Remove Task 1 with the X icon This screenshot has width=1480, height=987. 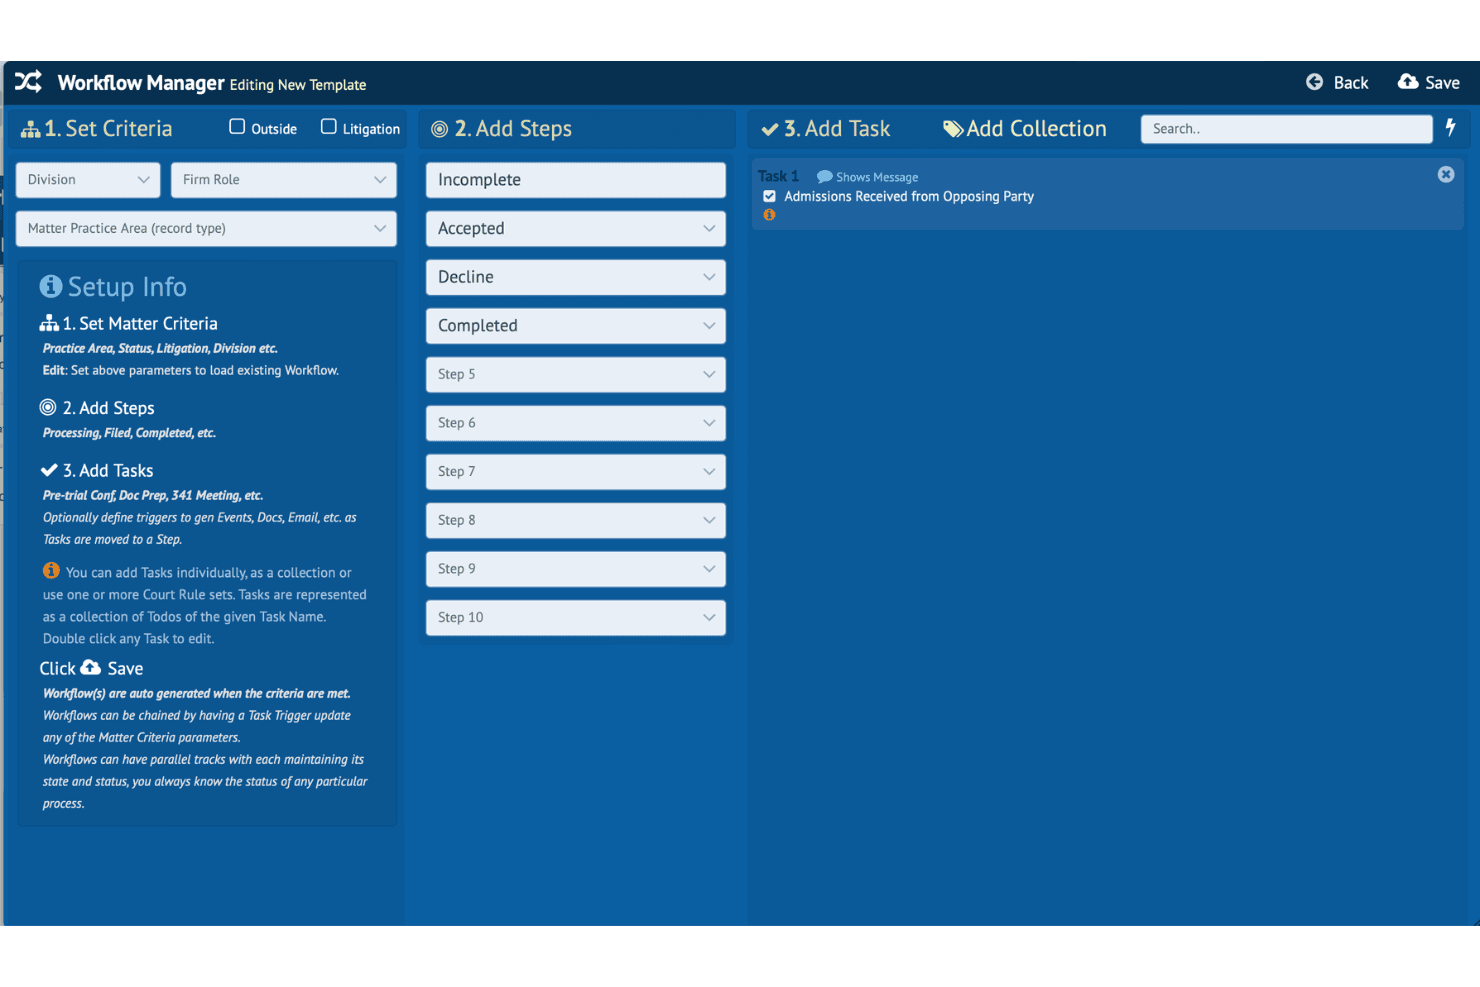click(1446, 174)
